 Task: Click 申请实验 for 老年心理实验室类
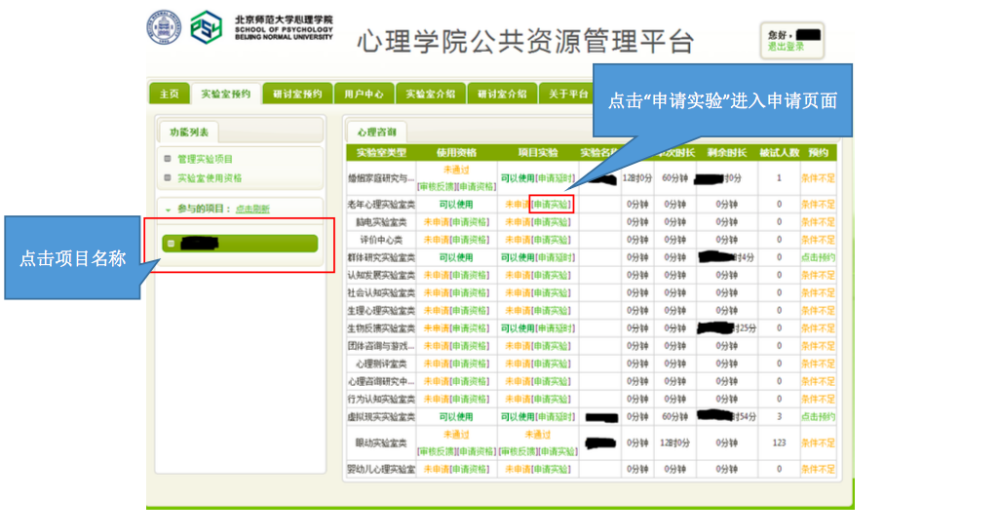point(551,204)
